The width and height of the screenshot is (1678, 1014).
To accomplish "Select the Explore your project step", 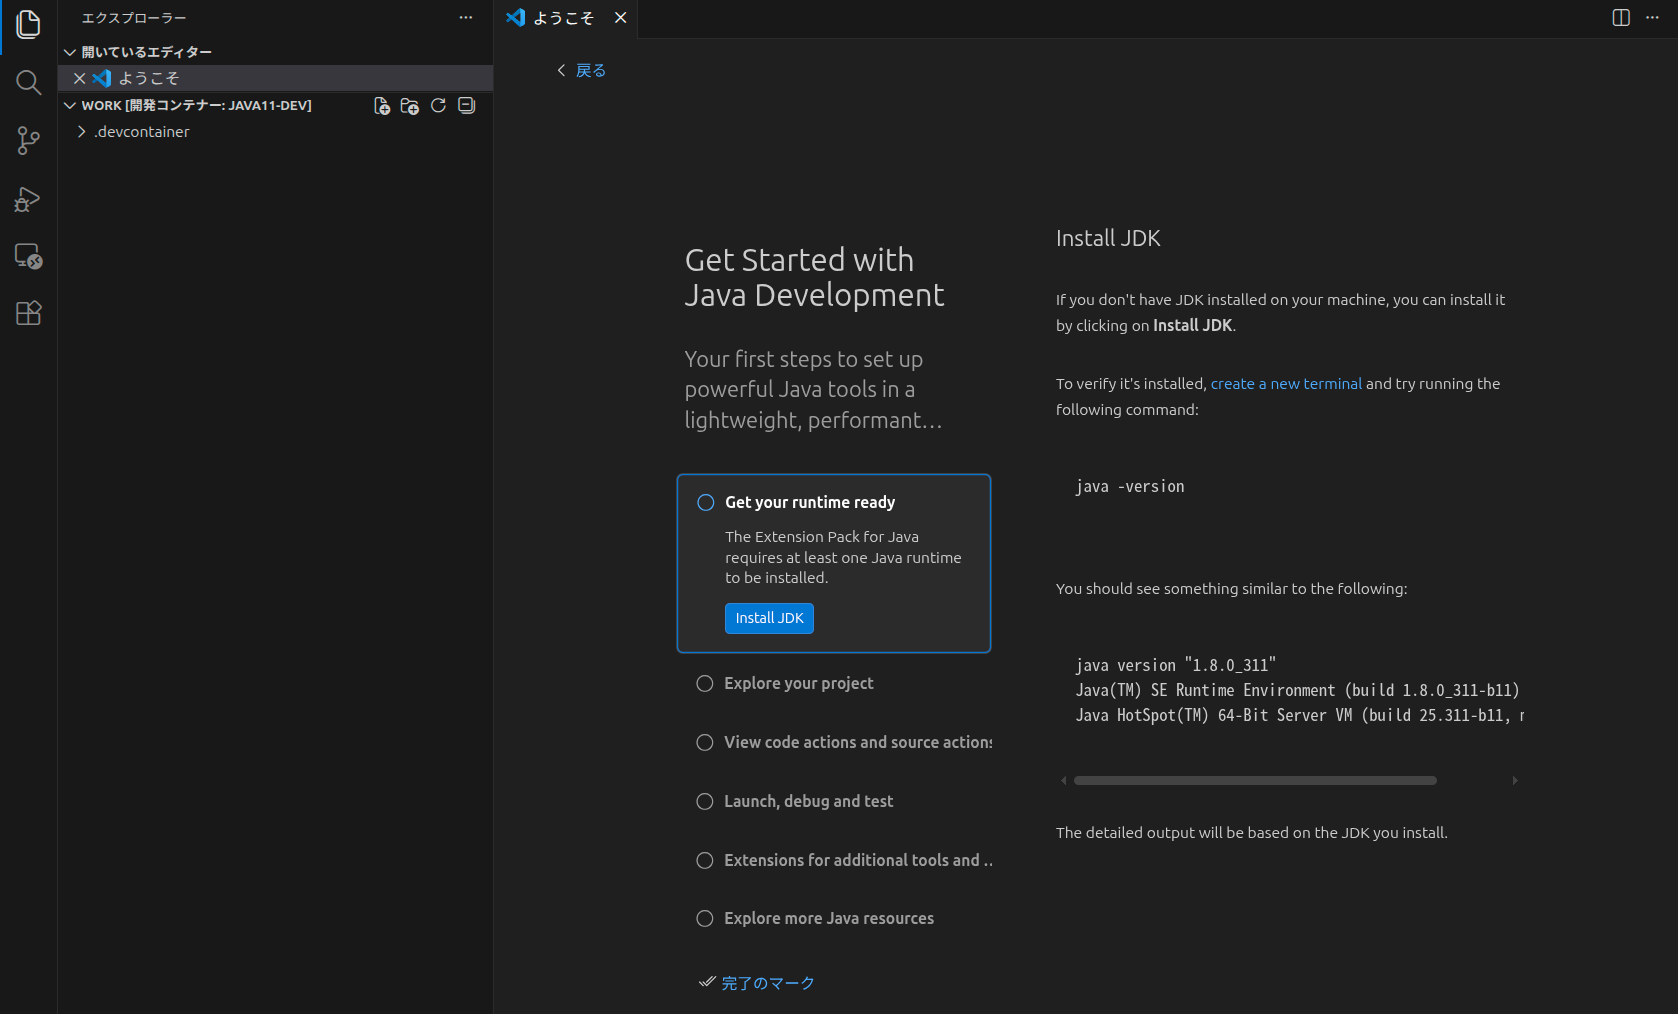I will click(798, 683).
